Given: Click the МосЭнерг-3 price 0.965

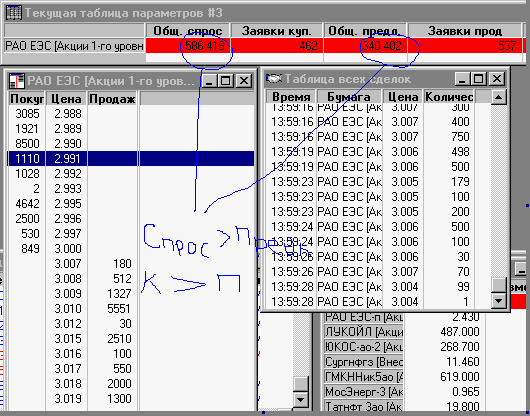Looking at the screenshot, I should click(466, 392).
